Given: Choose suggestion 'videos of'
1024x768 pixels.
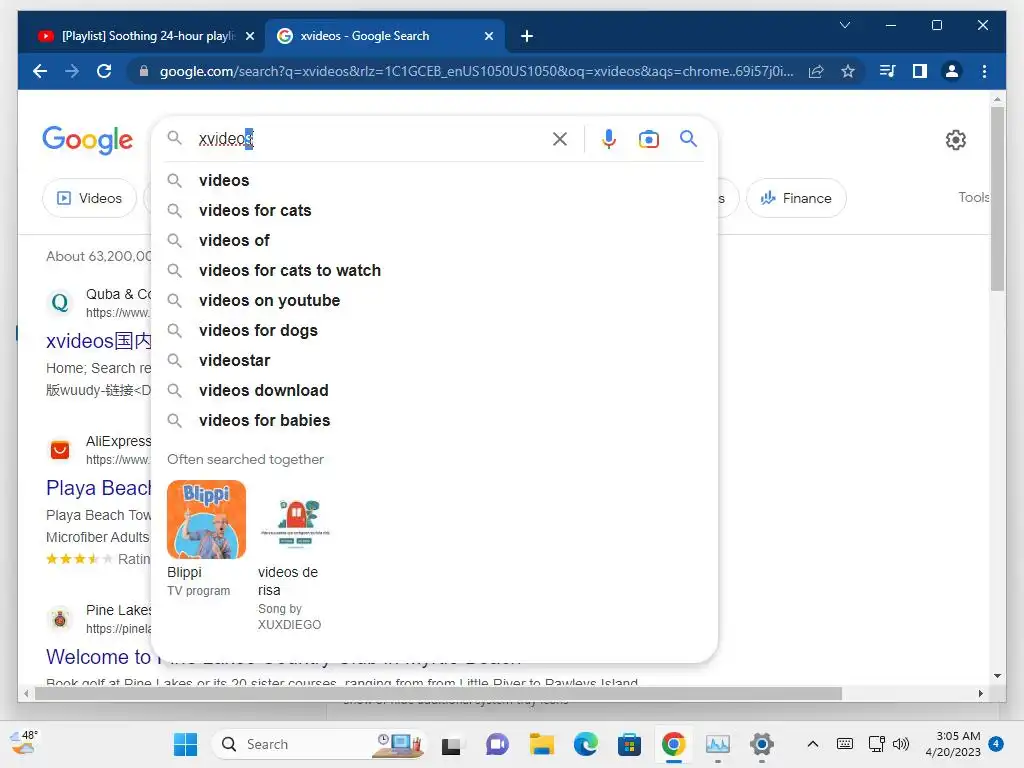Looking at the screenshot, I should coord(434,240).
